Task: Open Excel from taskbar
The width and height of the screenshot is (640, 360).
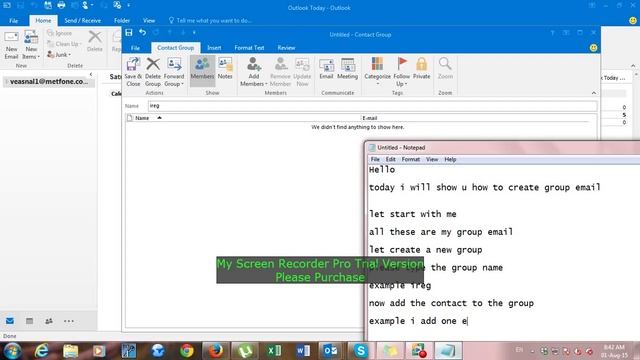Action: 274,351
